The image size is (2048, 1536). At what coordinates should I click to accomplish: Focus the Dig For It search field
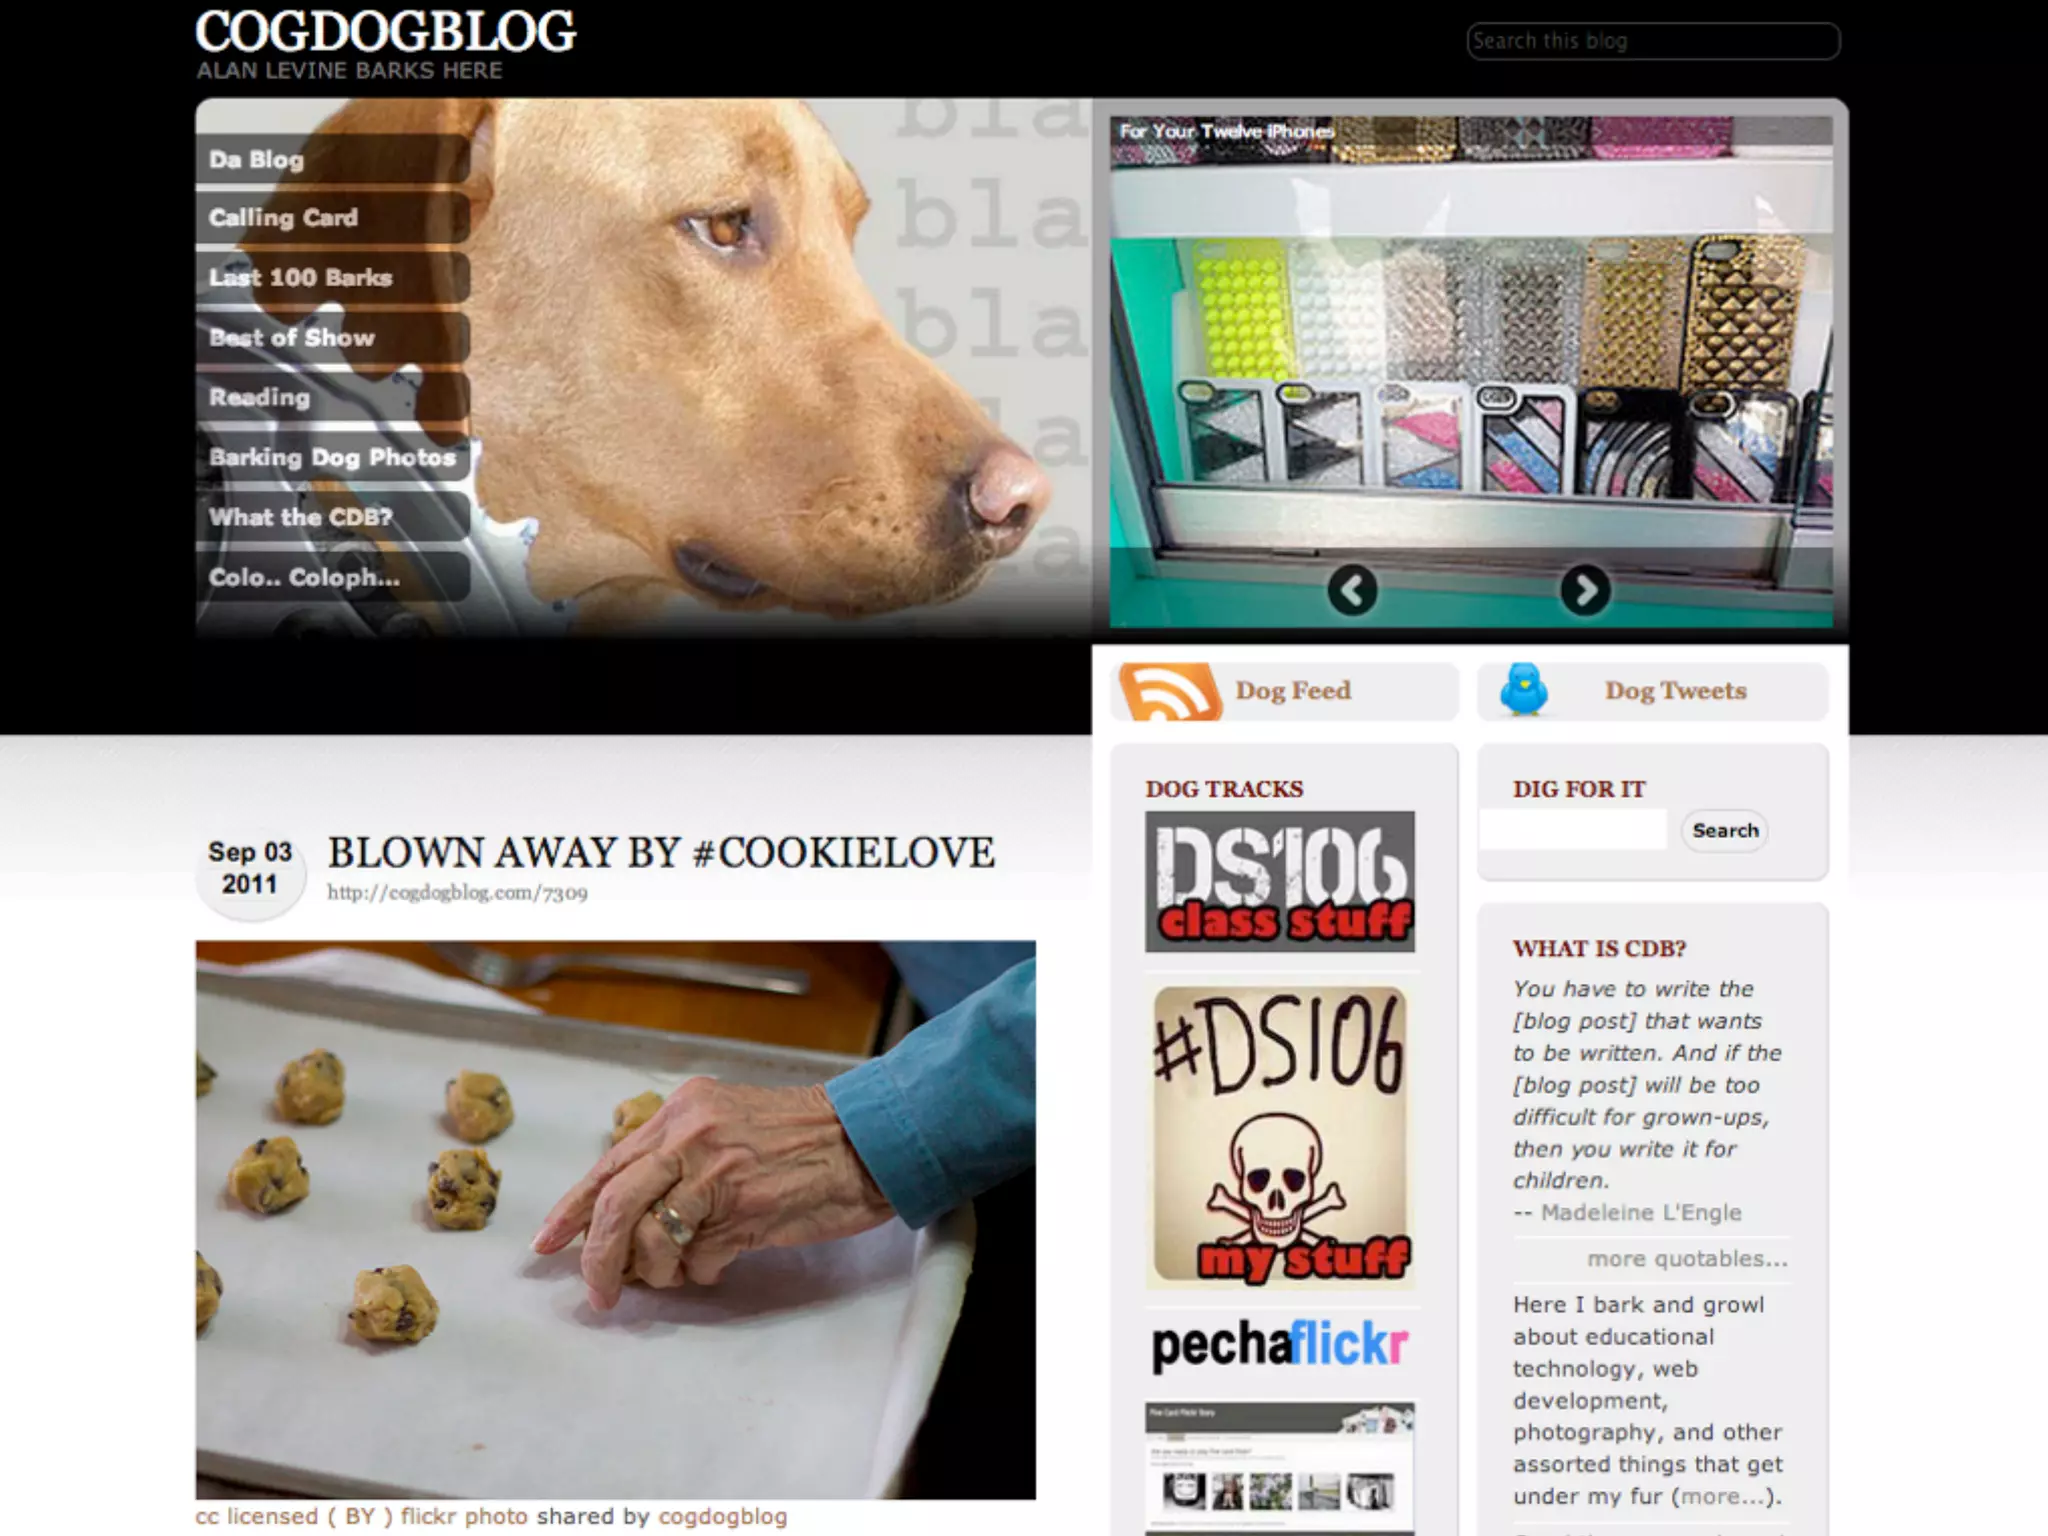pos(1573,830)
